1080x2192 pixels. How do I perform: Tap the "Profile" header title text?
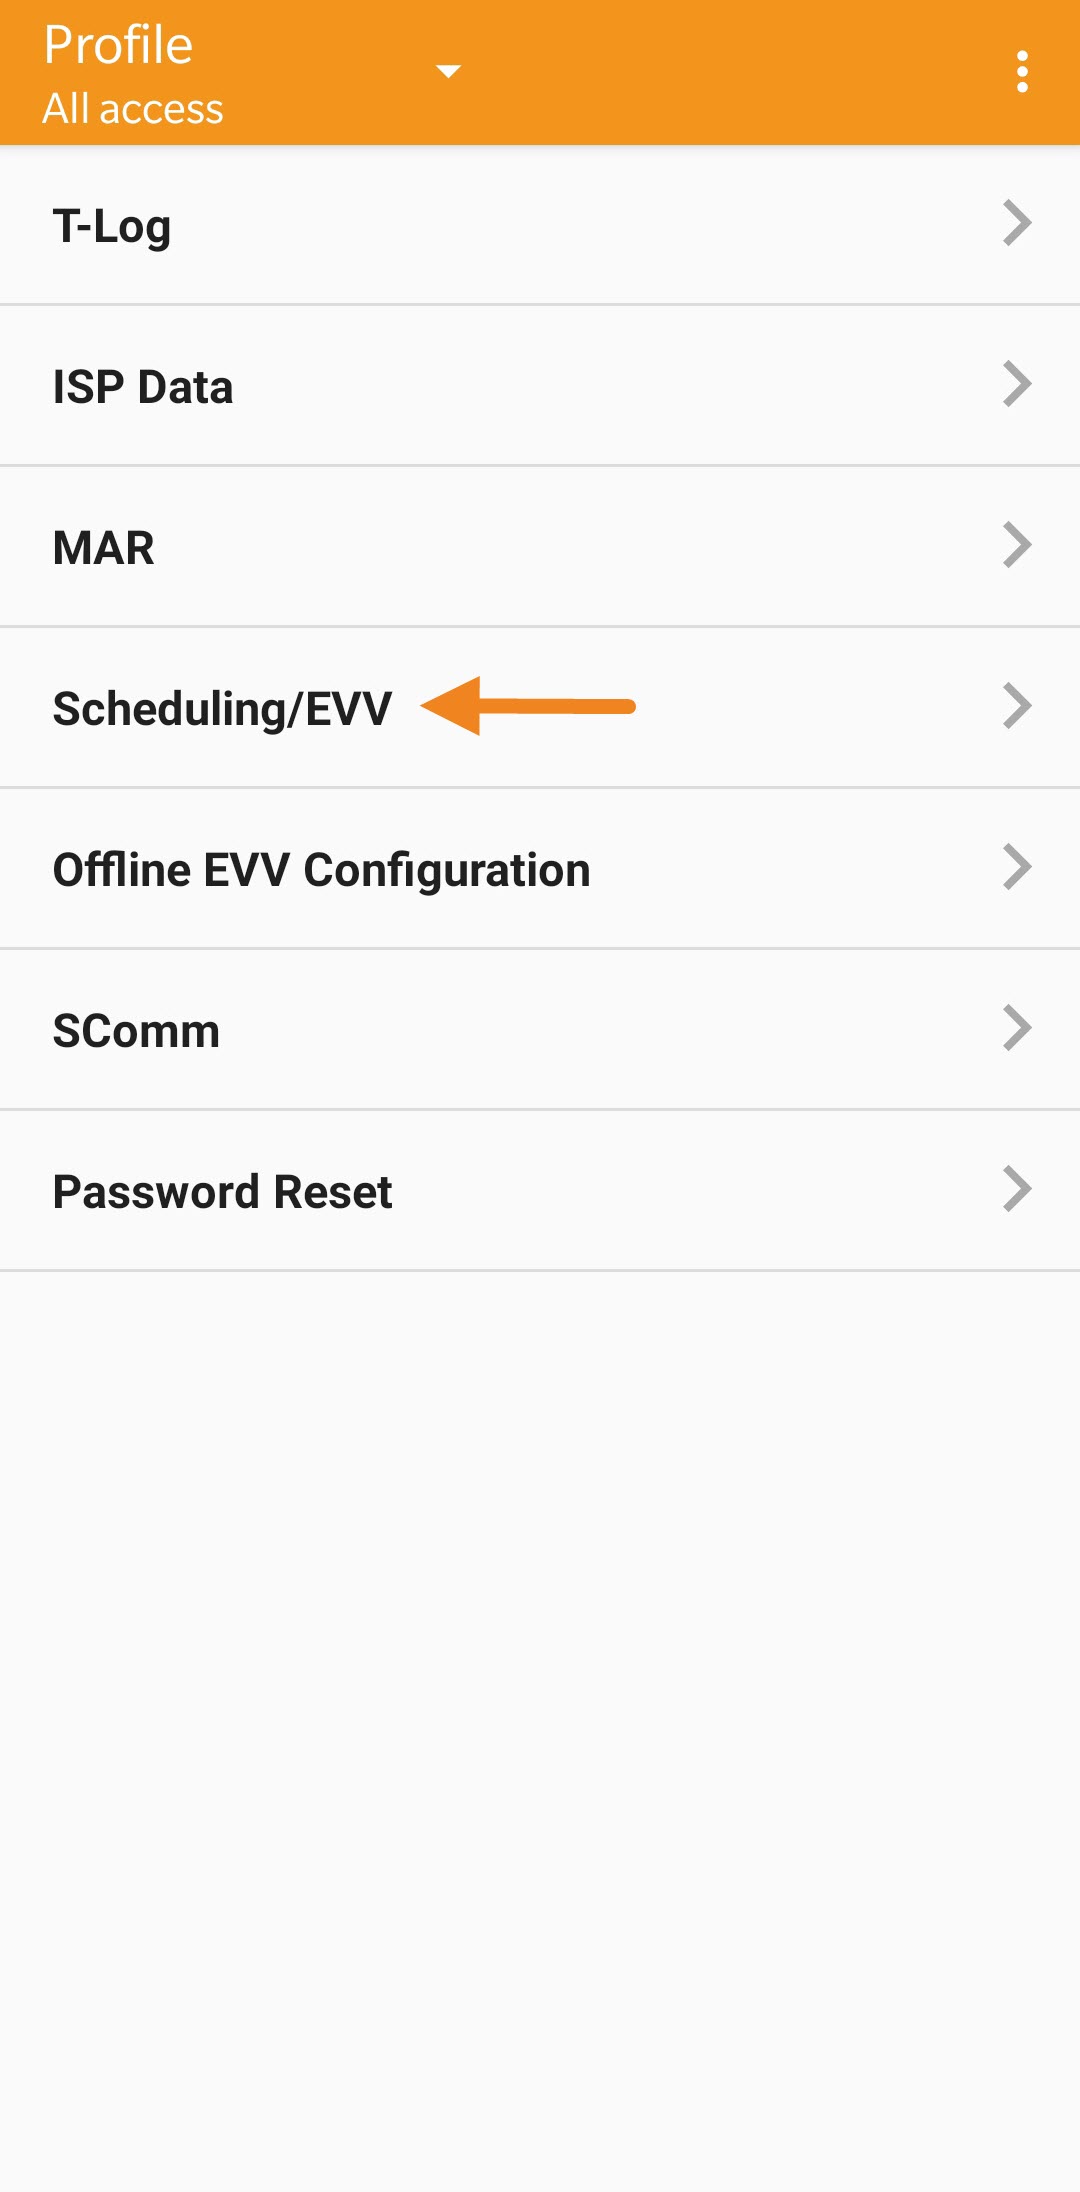118,45
